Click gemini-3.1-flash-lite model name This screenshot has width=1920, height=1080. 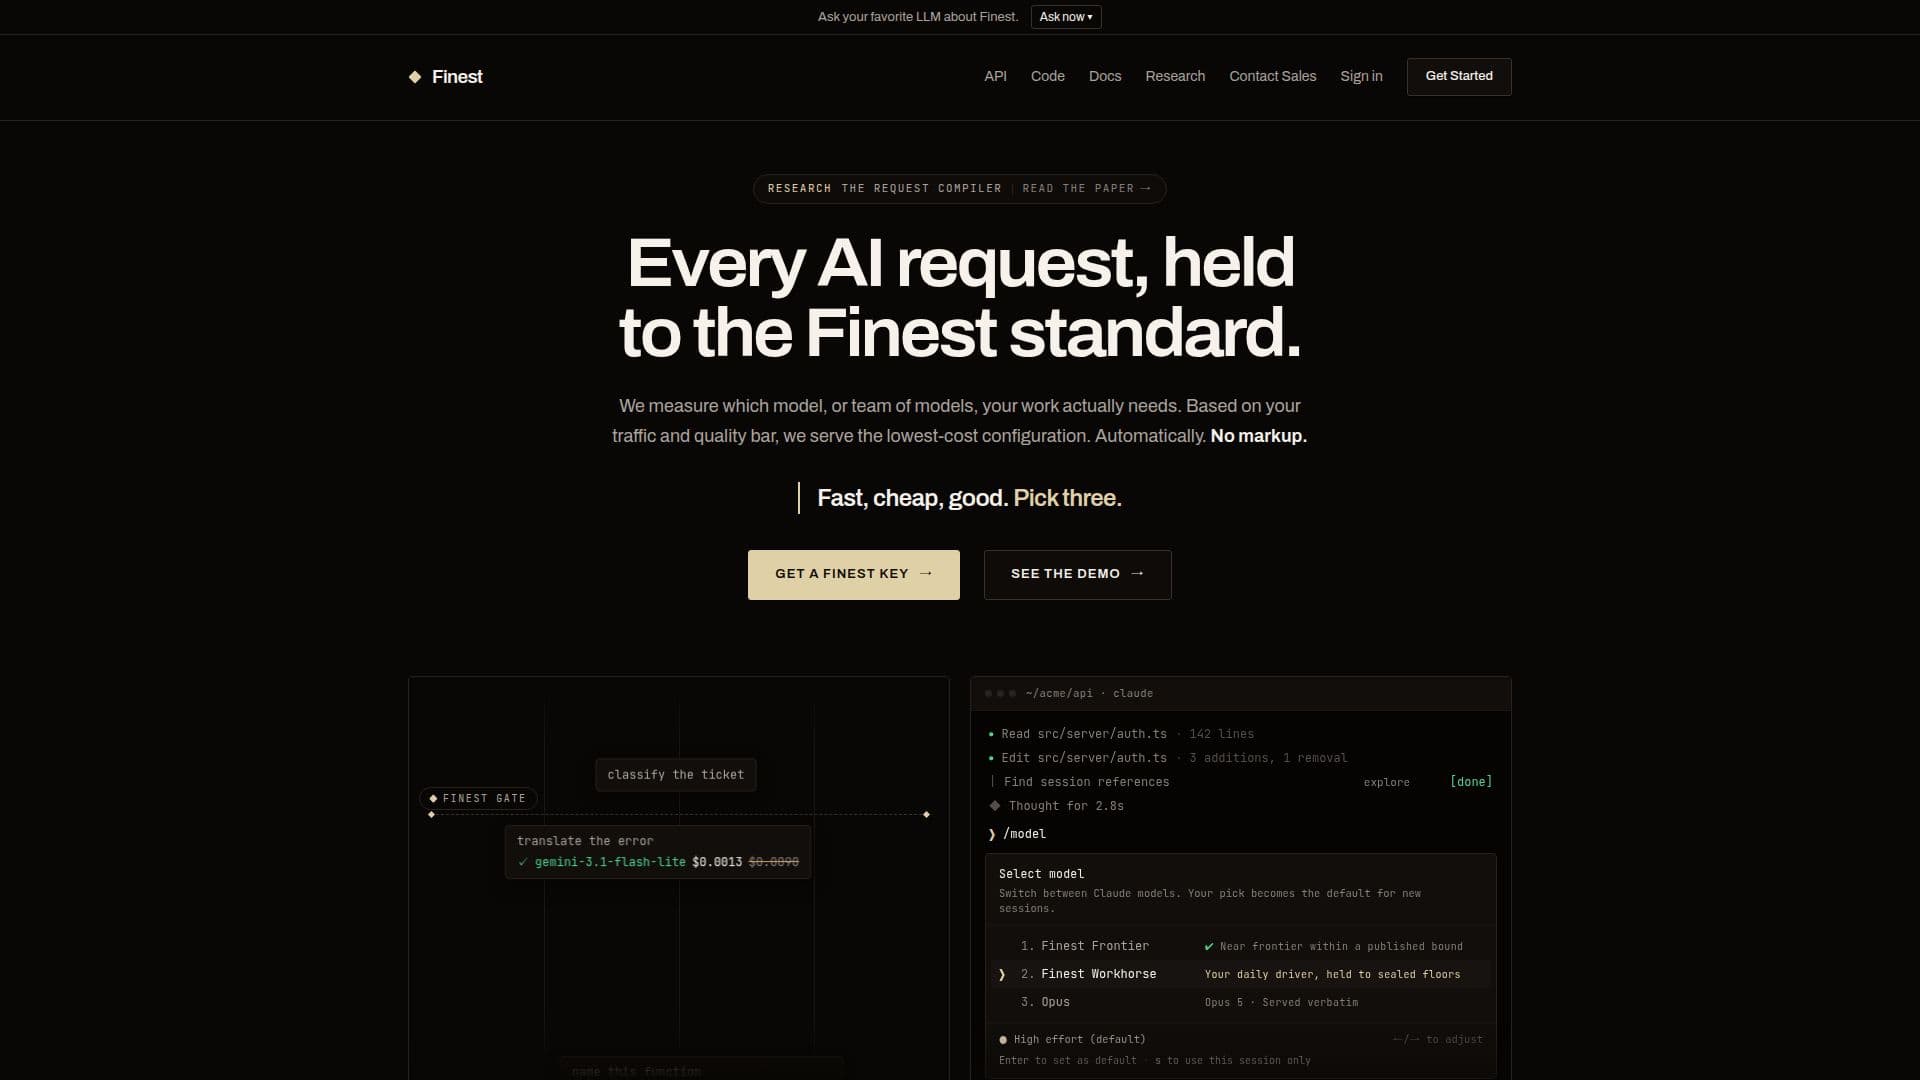pyautogui.click(x=610, y=862)
